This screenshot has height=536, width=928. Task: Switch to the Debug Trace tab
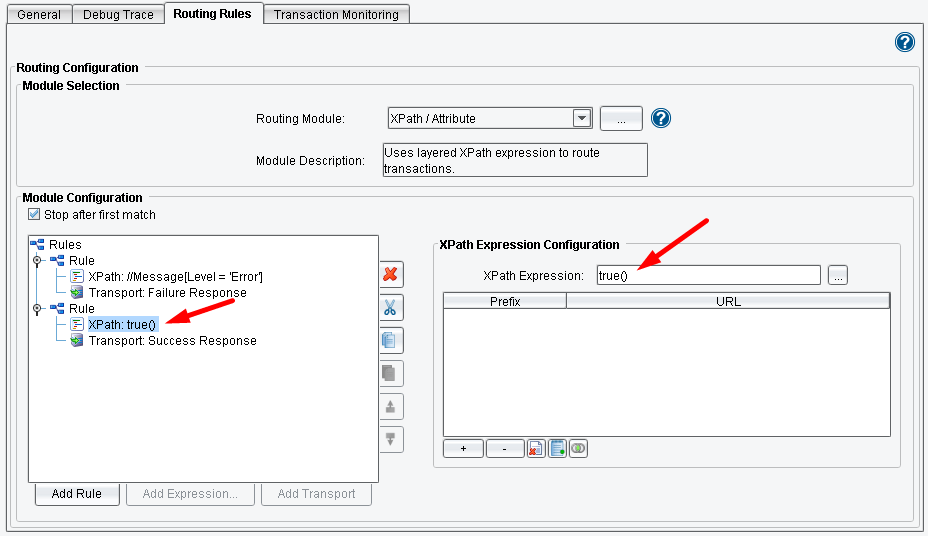[x=118, y=15]
